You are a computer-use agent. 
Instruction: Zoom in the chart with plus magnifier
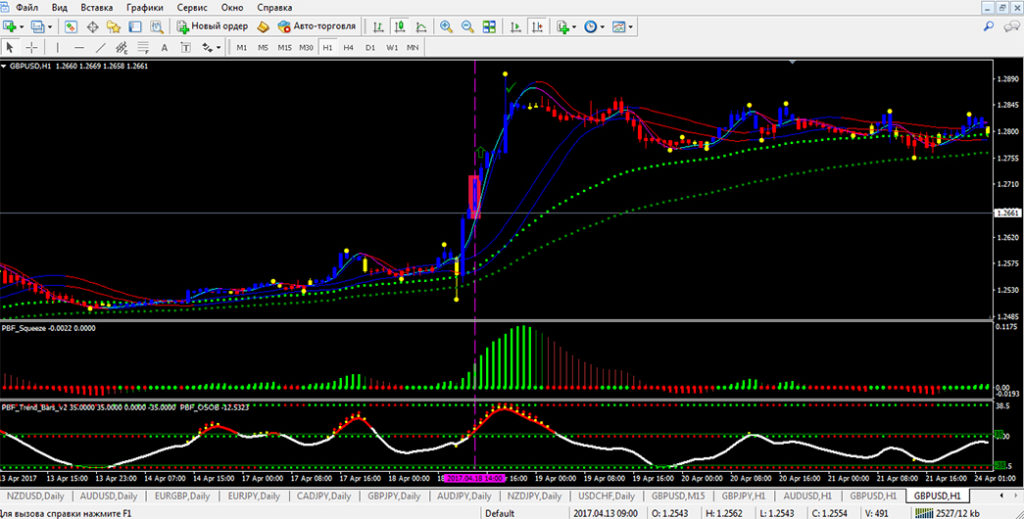(x=446, y=27)
